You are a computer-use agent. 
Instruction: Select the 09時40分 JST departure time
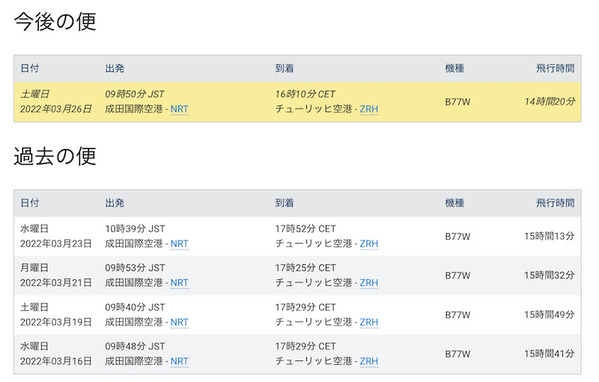coord(135,307)
